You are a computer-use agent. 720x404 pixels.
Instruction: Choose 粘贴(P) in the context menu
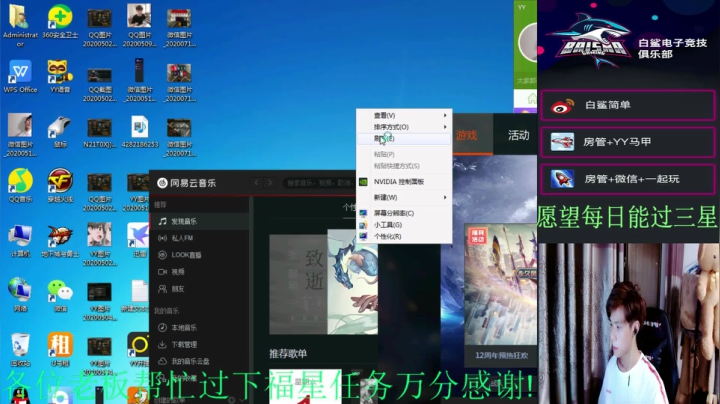click(x=404, y=154)
